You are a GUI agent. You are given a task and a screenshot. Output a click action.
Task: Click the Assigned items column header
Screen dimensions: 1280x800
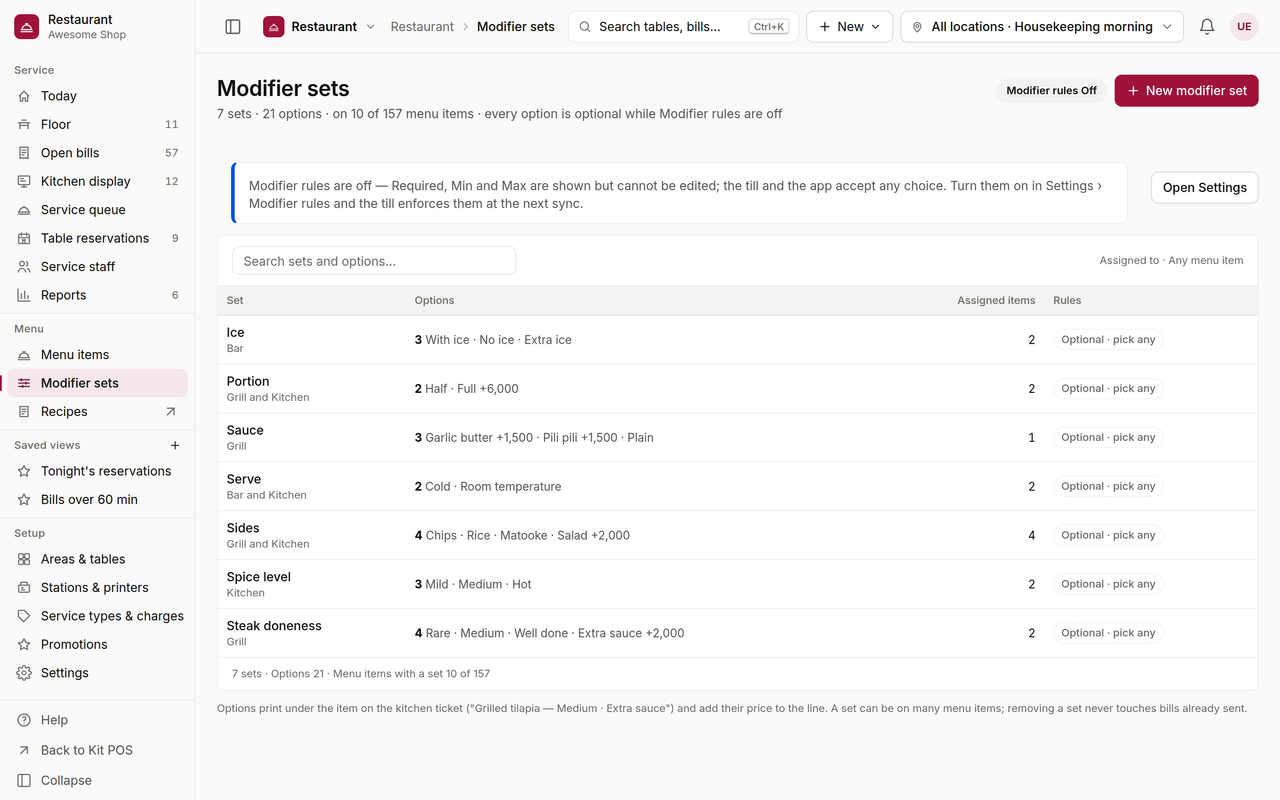click(x=996, y=300)
